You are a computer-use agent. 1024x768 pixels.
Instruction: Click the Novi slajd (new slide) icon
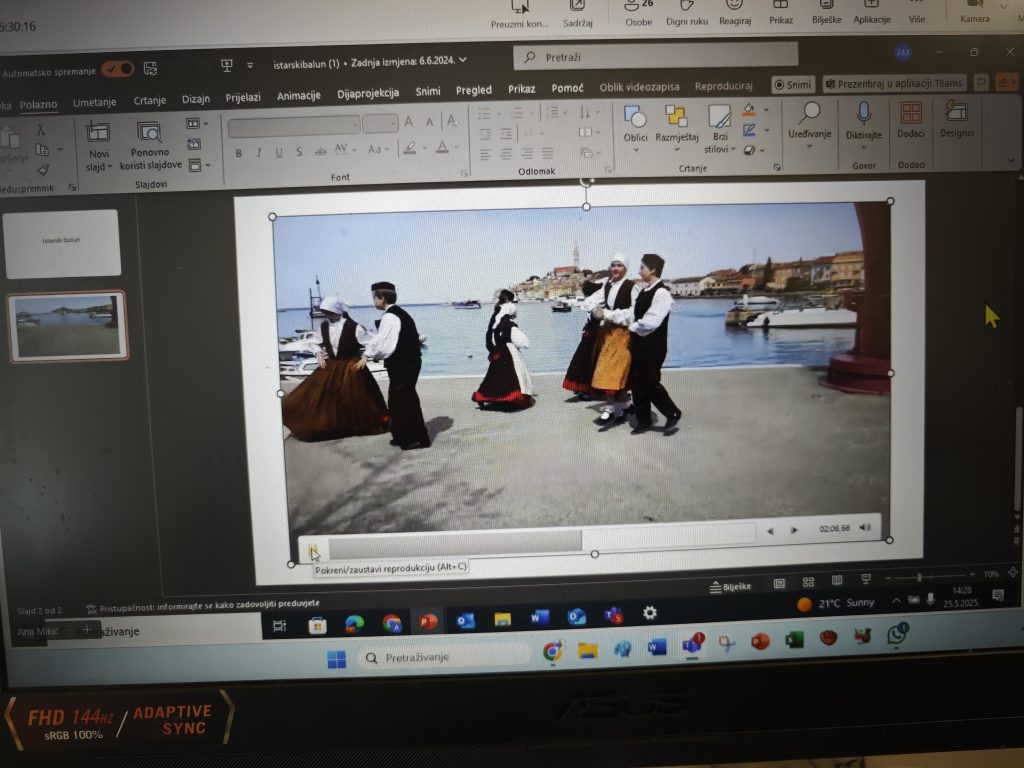98,133
